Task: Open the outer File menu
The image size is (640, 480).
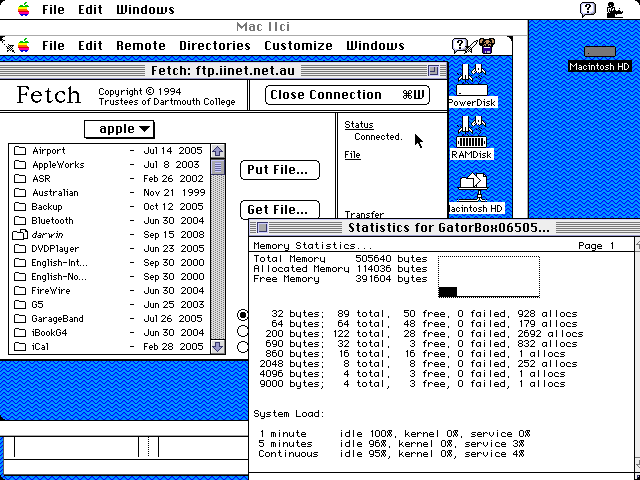Action: pyautogui.click(x=53, y=9)
